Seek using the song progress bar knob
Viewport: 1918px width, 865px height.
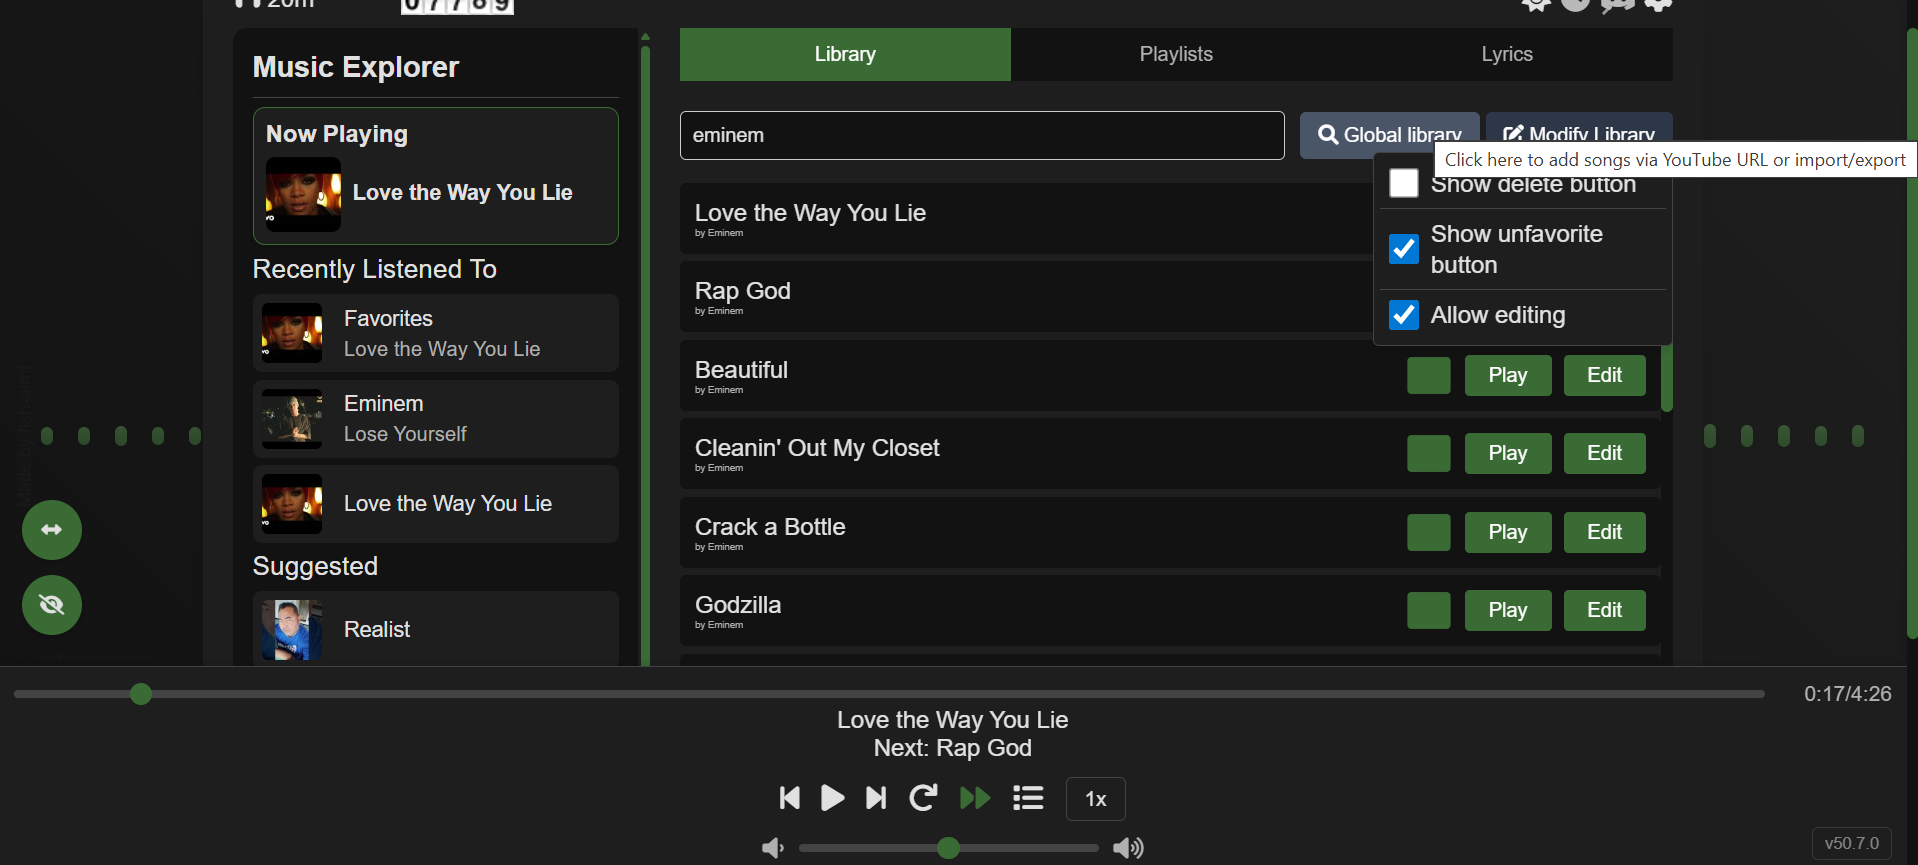pyautogui.click(x=141, y=694)
